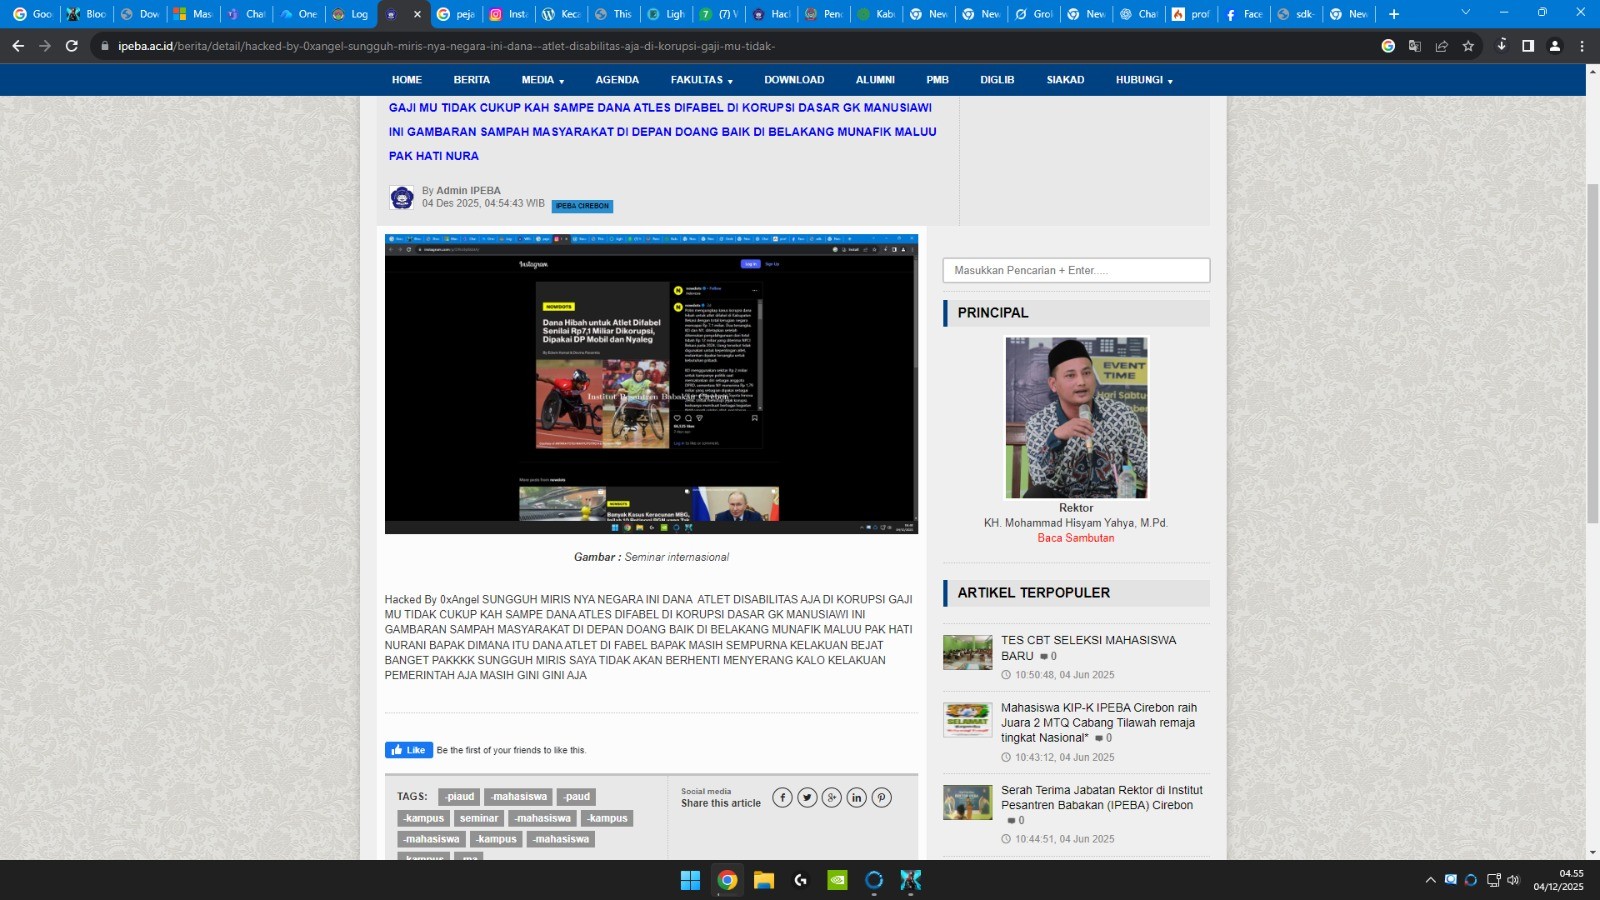Show hidden system tray icons
Screen dimensions: 1600x900
pyautogui.click(x=1430, y=880)
